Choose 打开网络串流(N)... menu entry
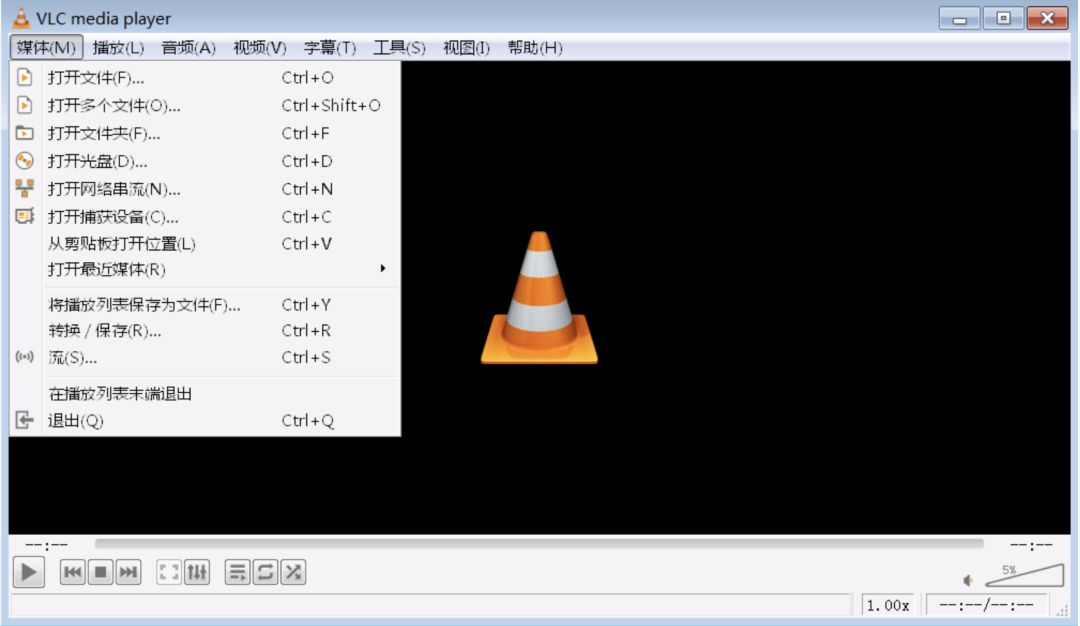The image size is (1080, 626). [x=205, y=189]
